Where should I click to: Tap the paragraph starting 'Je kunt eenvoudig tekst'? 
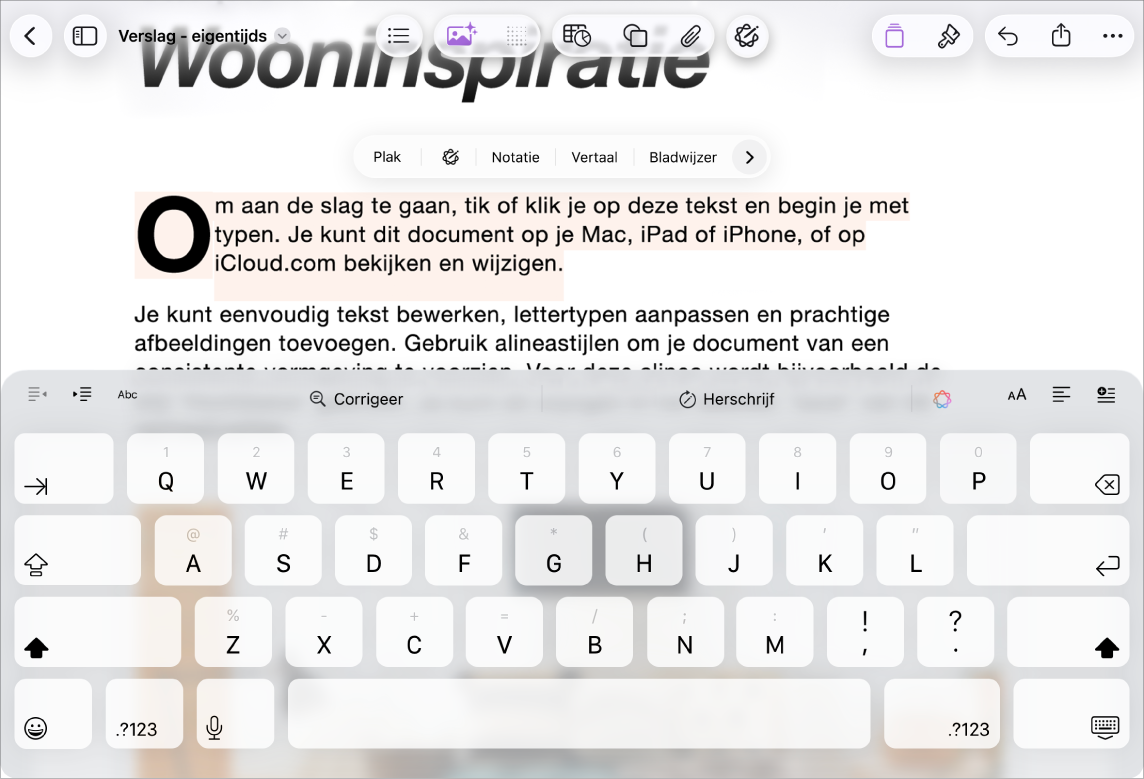coord(537,343)
